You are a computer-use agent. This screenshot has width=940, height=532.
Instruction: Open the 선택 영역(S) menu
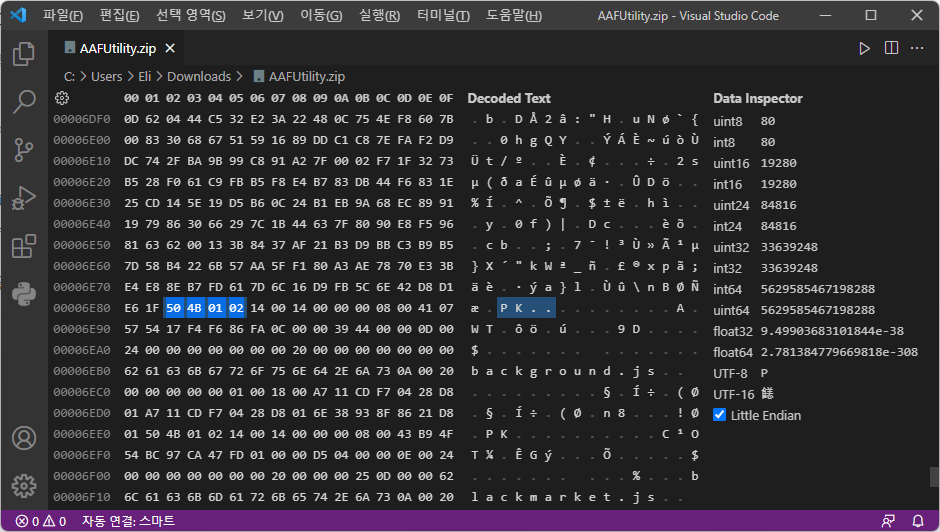(x=191, y=16)
